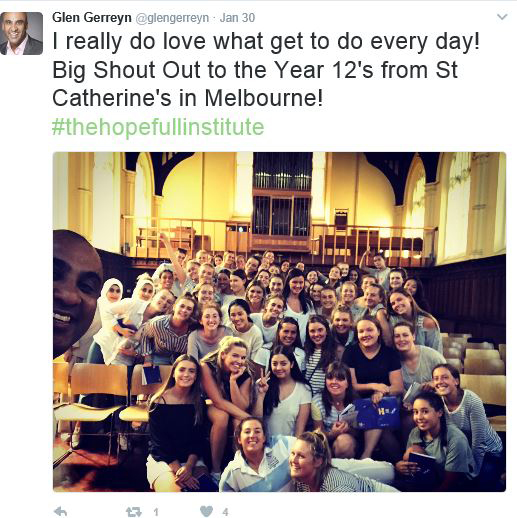Click the Glen Gerreyn display name
The height and width of the screenshot is (518, 517).
point(92,17)
